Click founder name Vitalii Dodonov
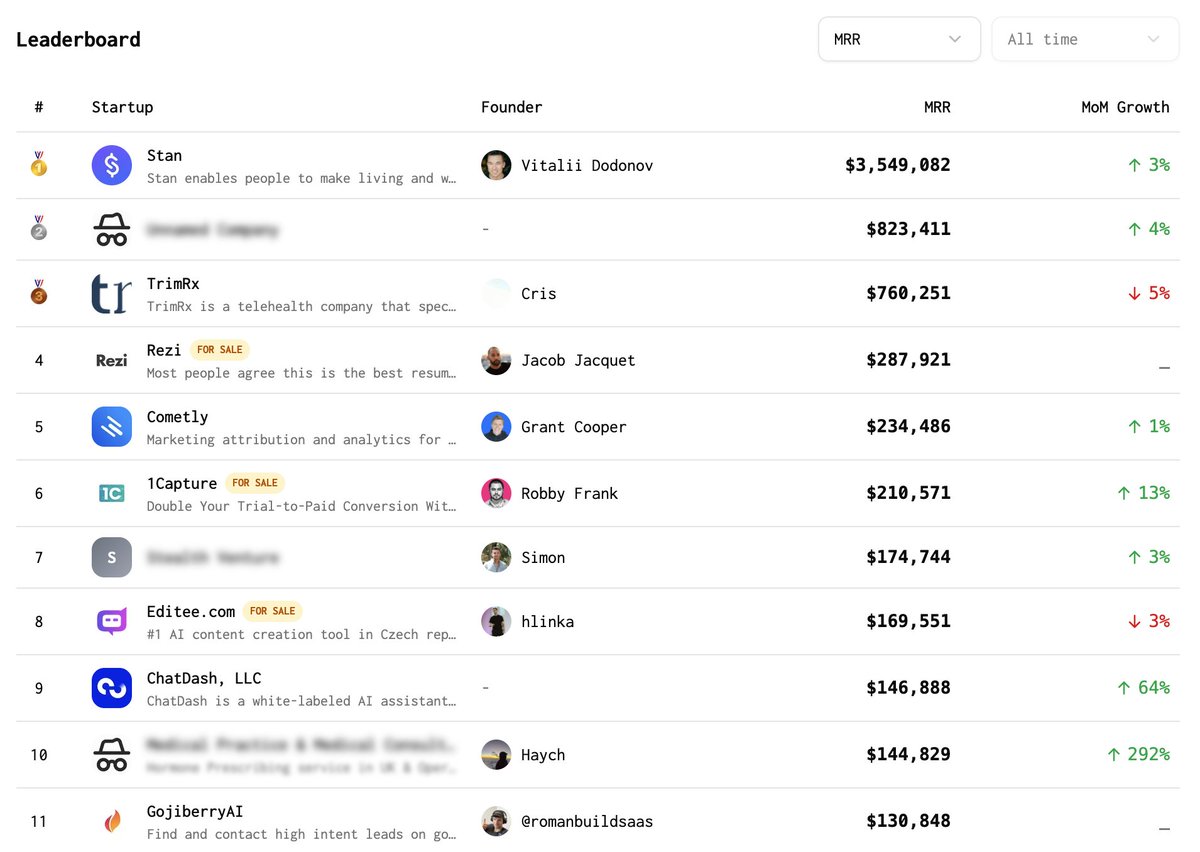The height and width of the screenshot is (852, 1200). [587, 165]
